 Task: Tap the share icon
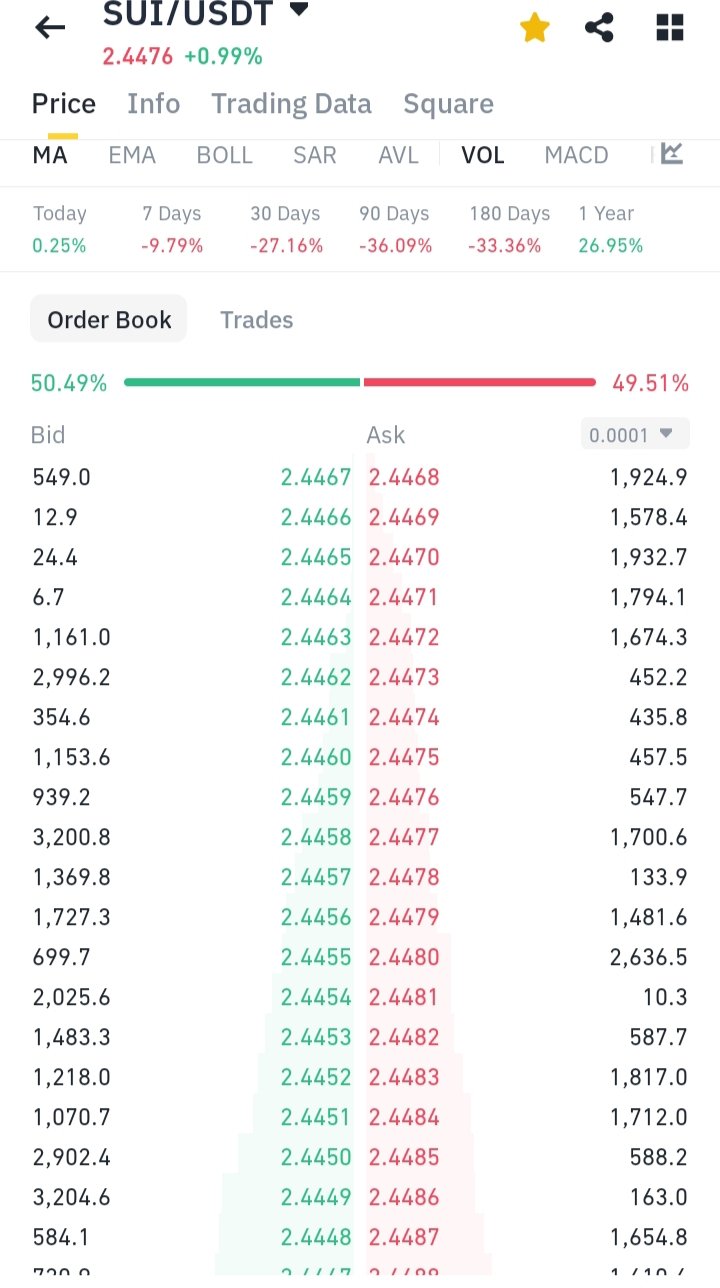click(x=599, y=28)
